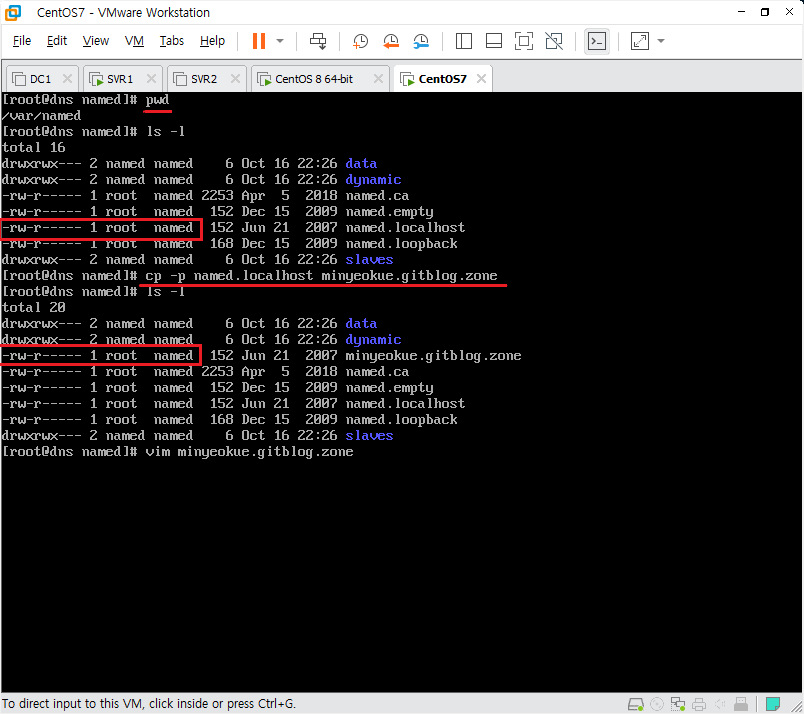804x714 pixels.
Task: Toggle the library sidebar panel
Action: [x=464, y=41]
